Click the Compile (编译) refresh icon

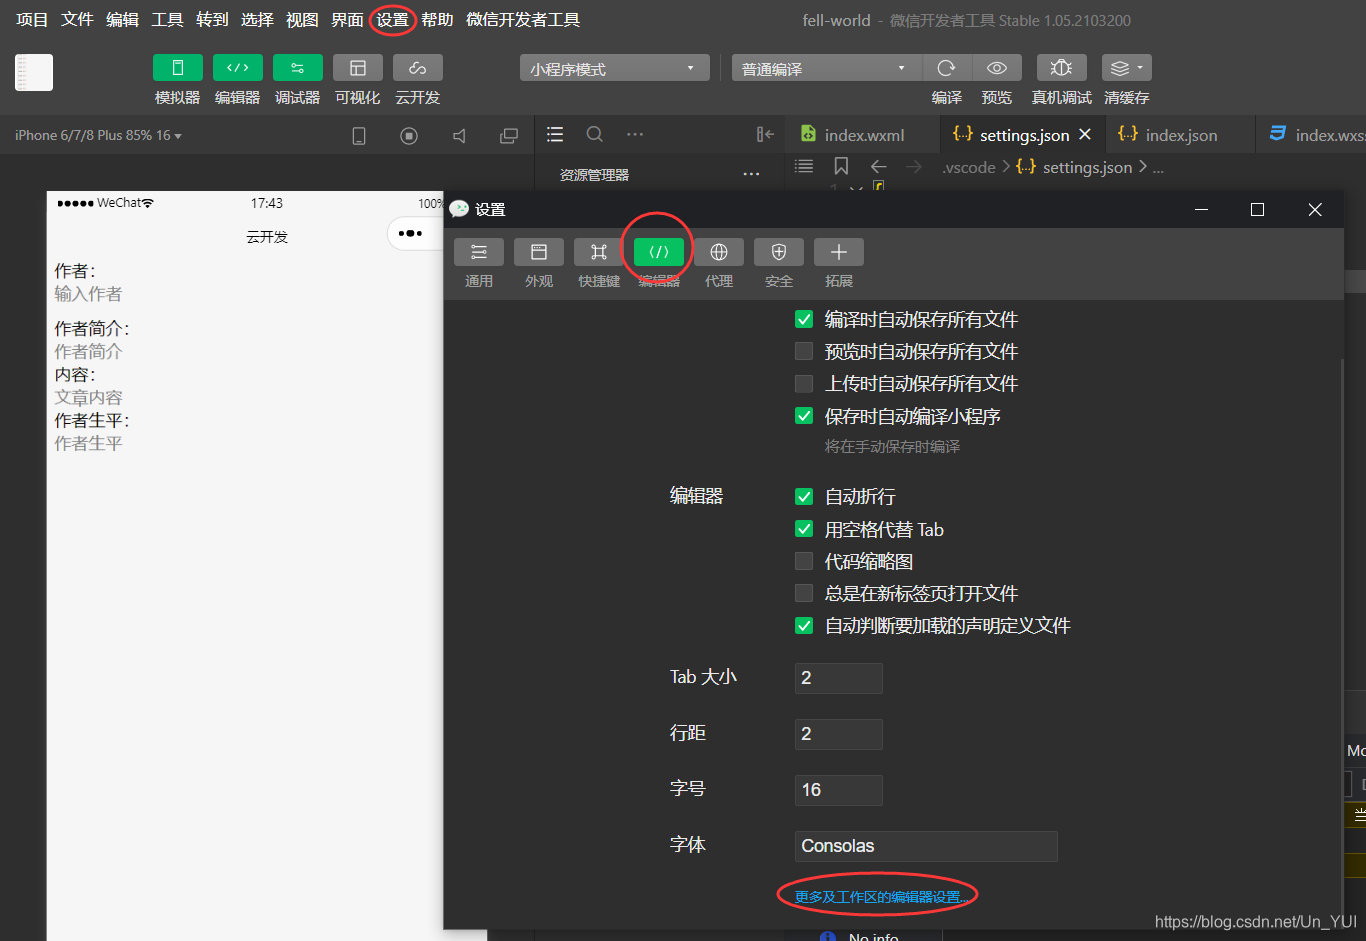(x=946, y=68)
